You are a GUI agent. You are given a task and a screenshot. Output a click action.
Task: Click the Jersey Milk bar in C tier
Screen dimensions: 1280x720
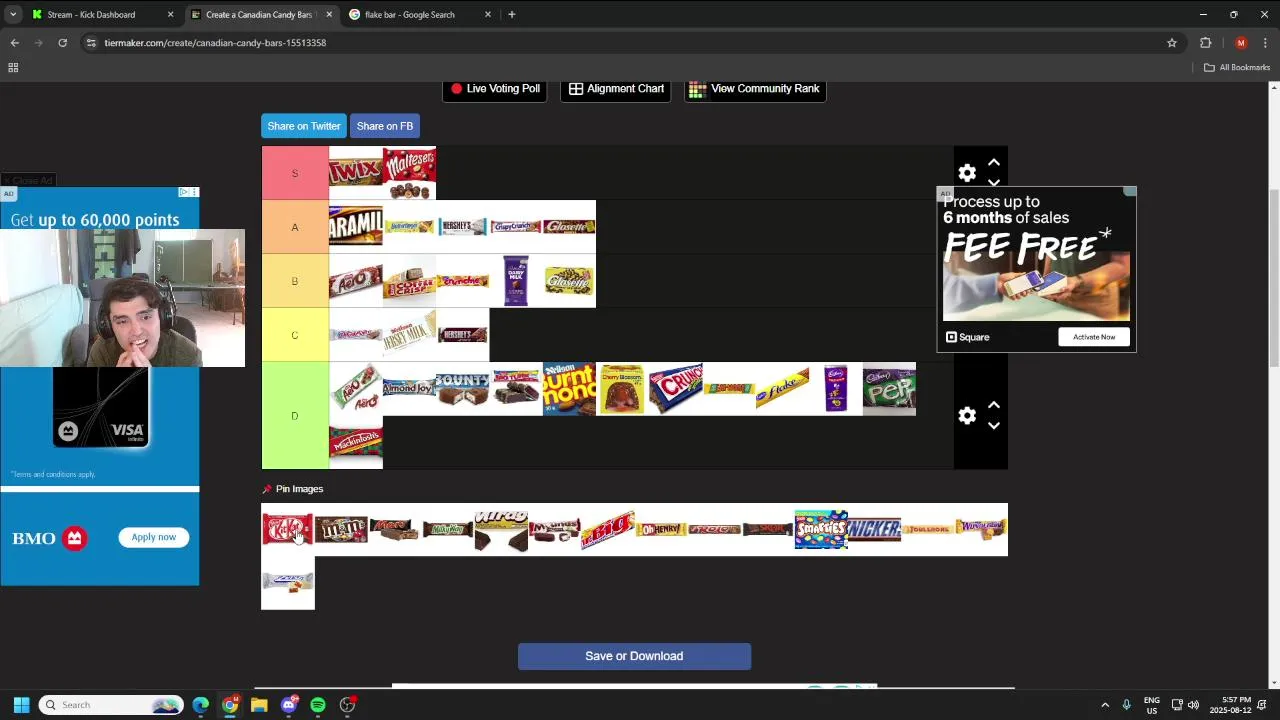409,335
